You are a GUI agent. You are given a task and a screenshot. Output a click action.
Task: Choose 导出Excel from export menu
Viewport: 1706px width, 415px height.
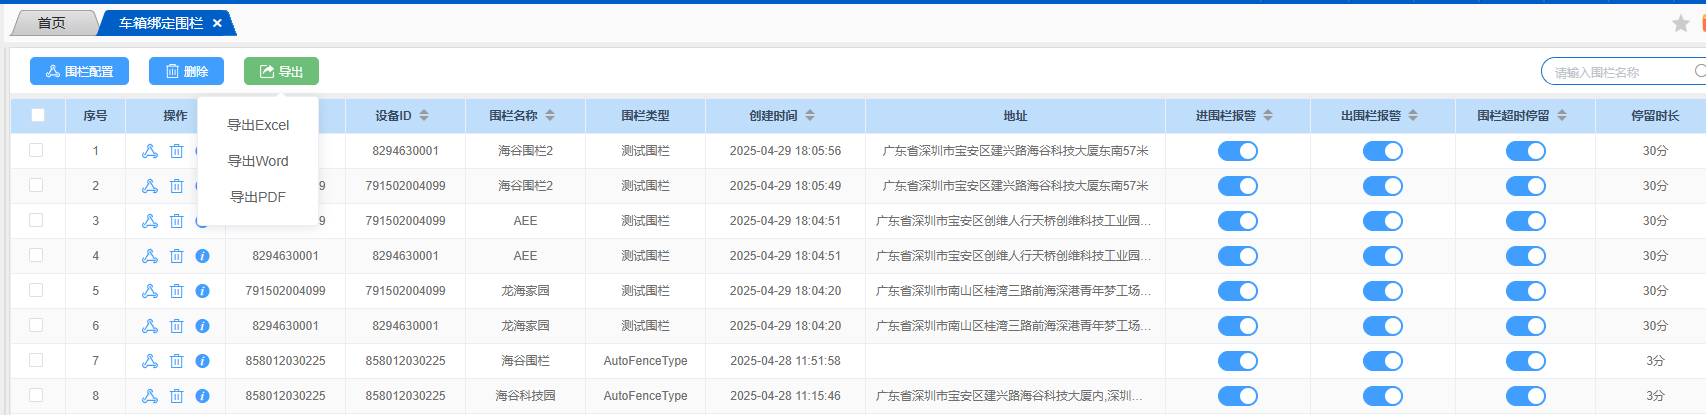pyautogui.click(x=258, y=125)
